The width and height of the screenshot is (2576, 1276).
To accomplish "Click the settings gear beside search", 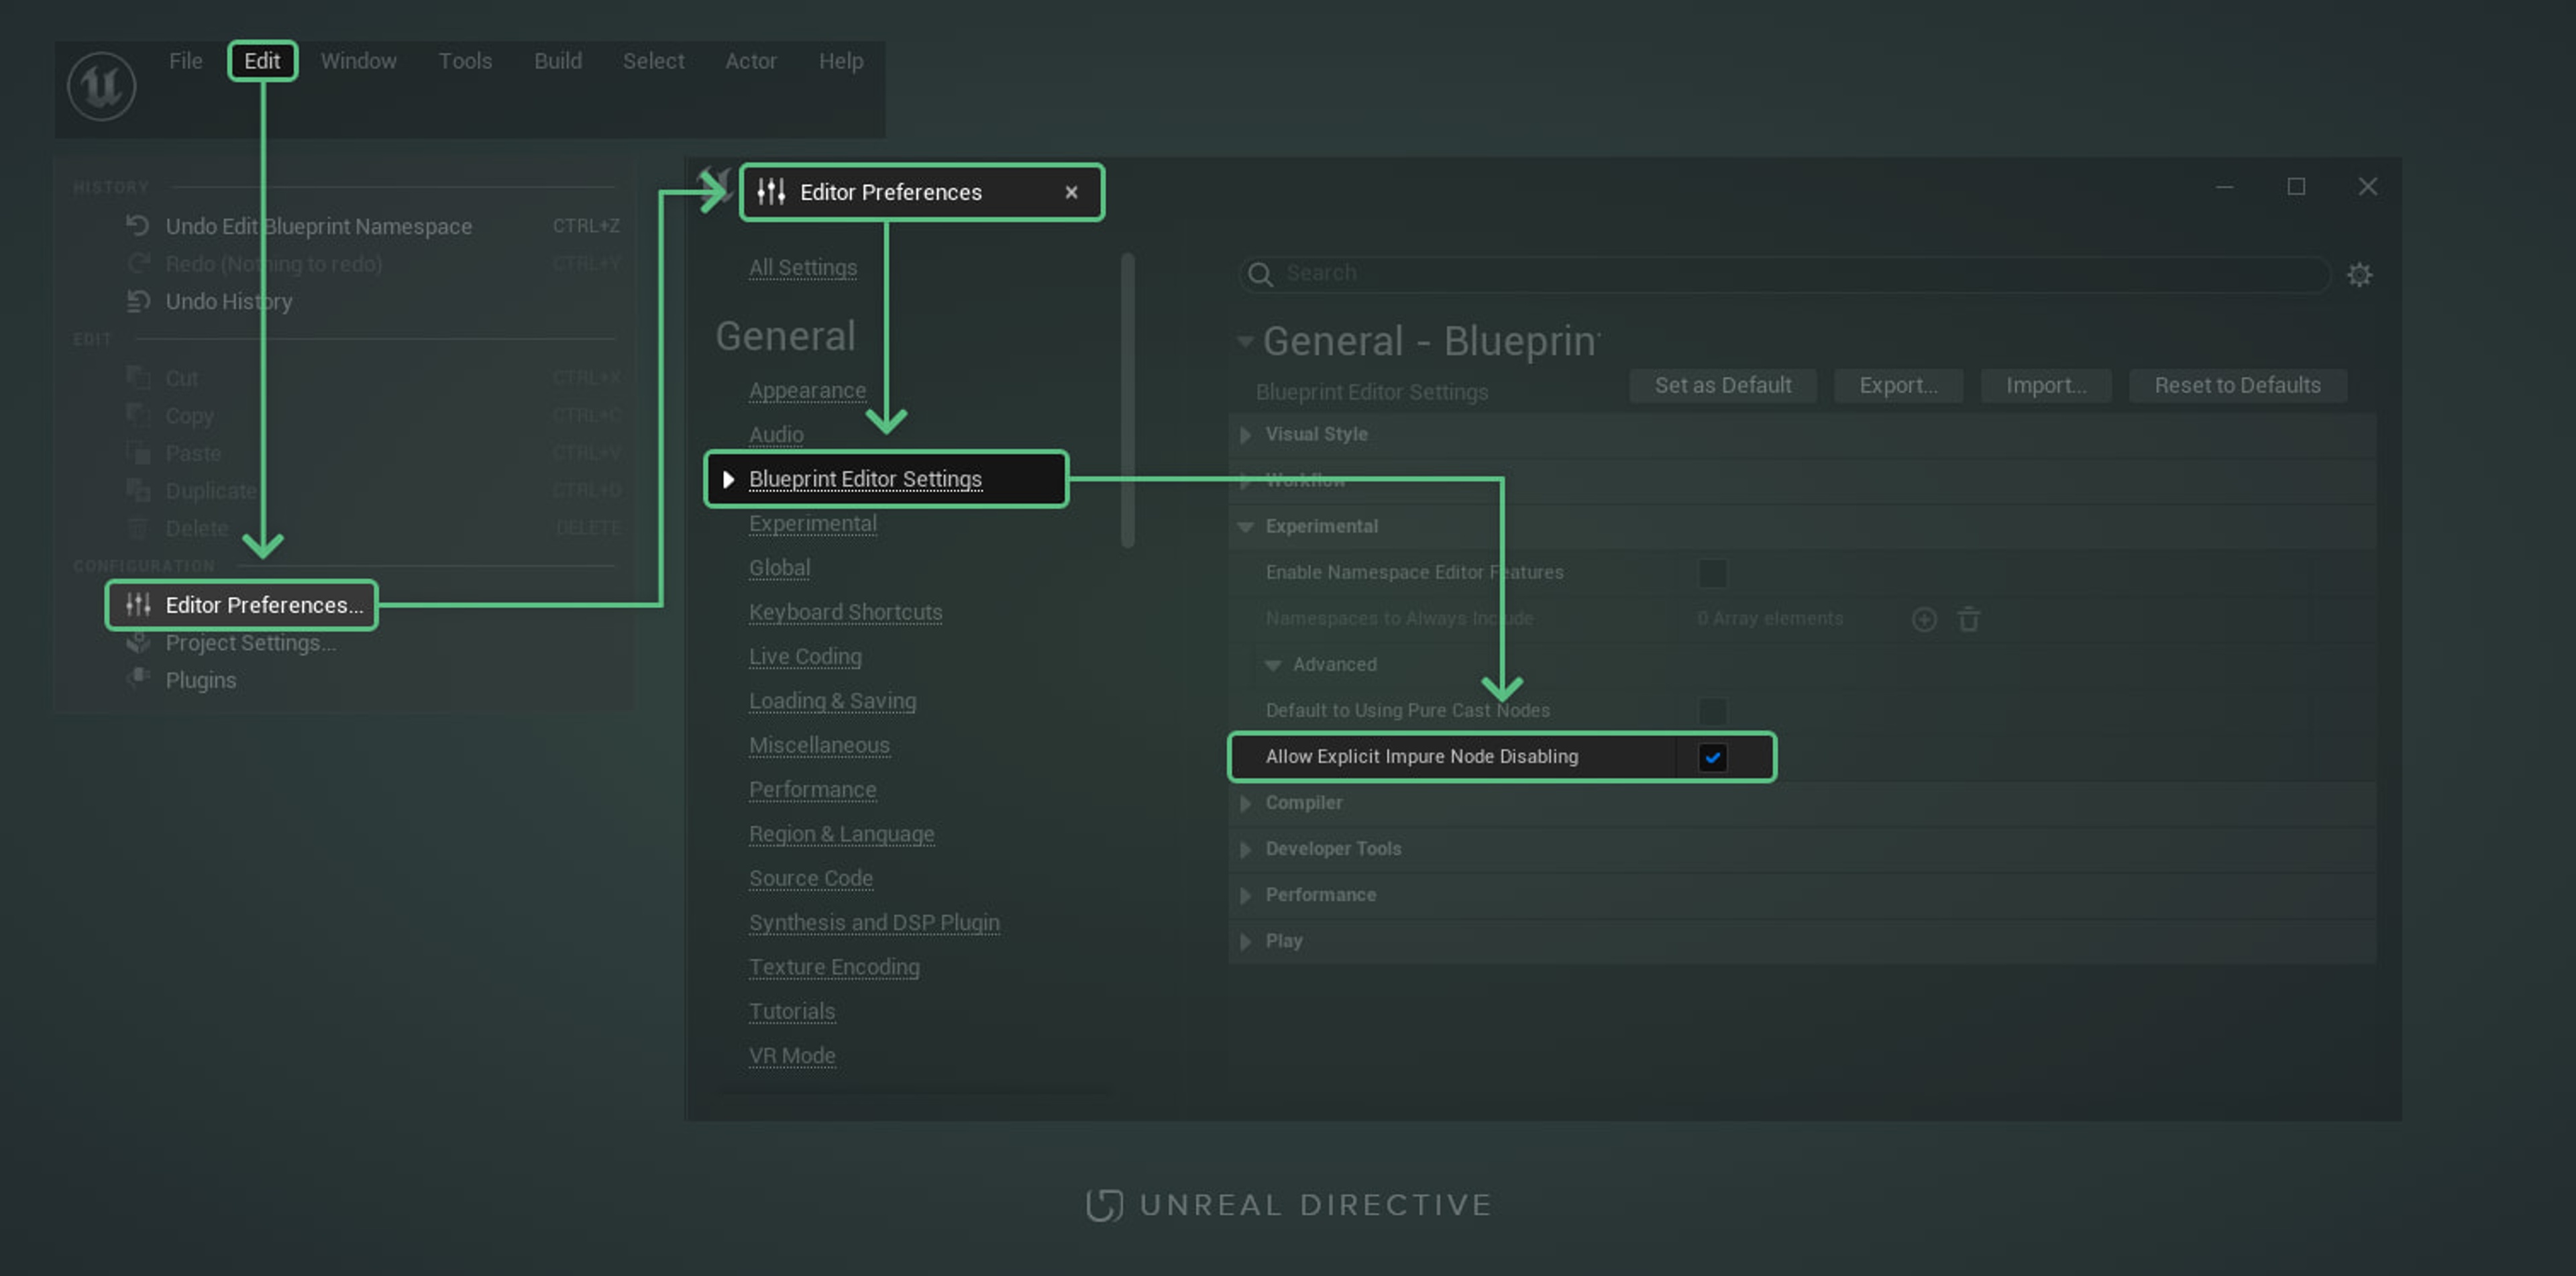I will click(2359, 274).
